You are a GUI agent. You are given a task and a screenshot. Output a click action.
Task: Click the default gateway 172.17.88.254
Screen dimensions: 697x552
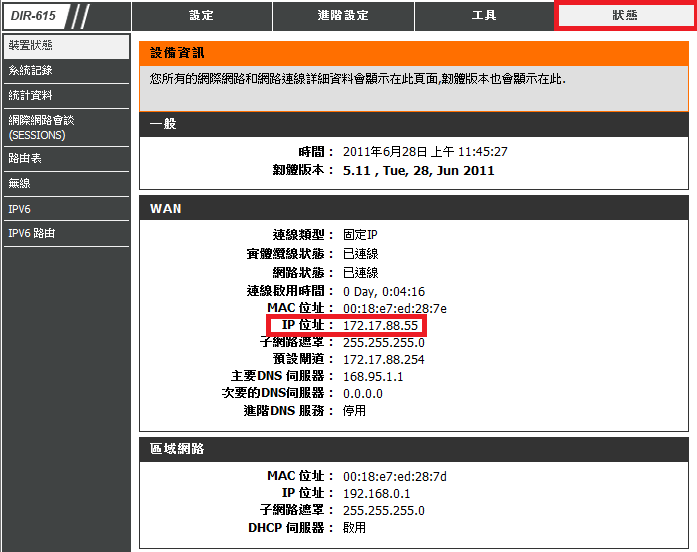[x=383, y=358]
